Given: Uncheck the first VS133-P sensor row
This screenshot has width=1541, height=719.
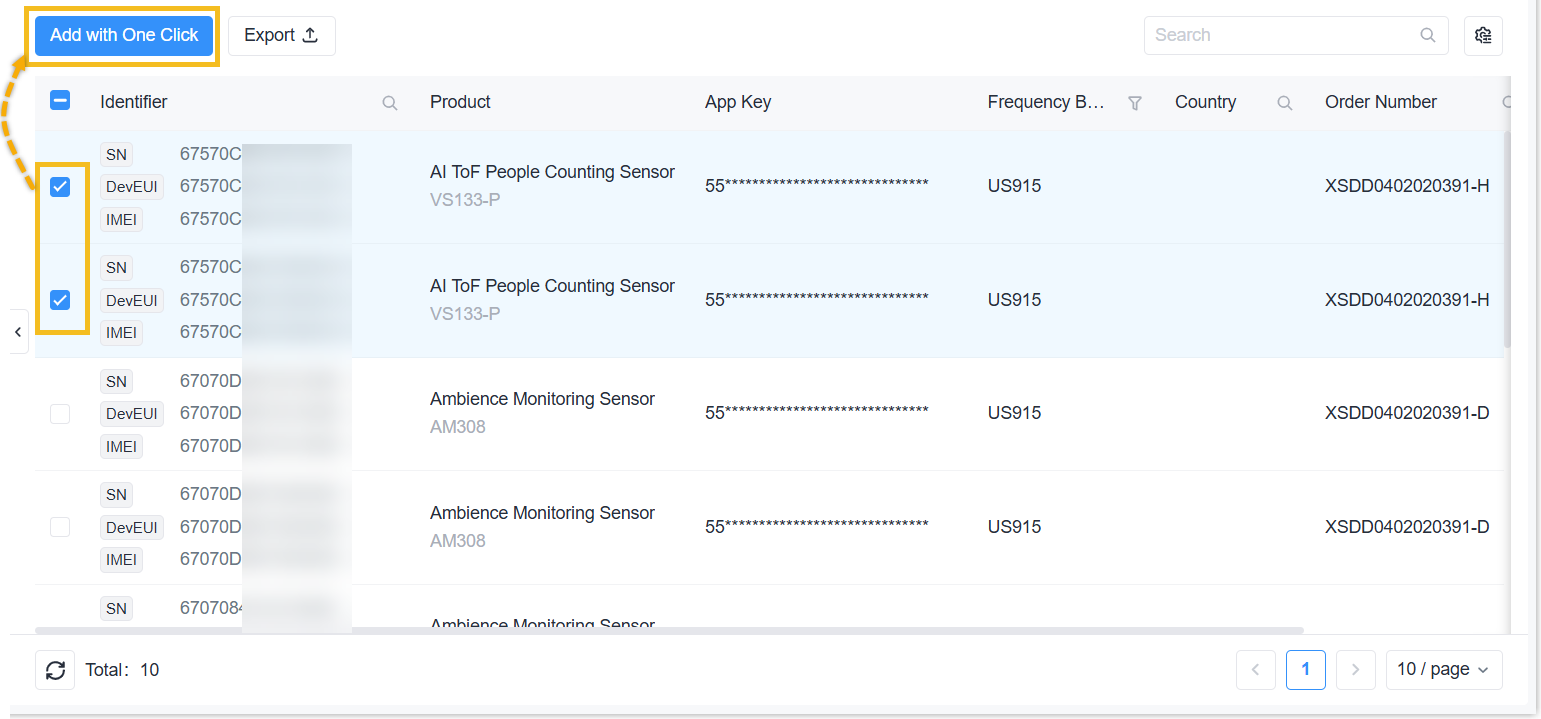Looking at the screenshot, I should (x=60, y=187).
